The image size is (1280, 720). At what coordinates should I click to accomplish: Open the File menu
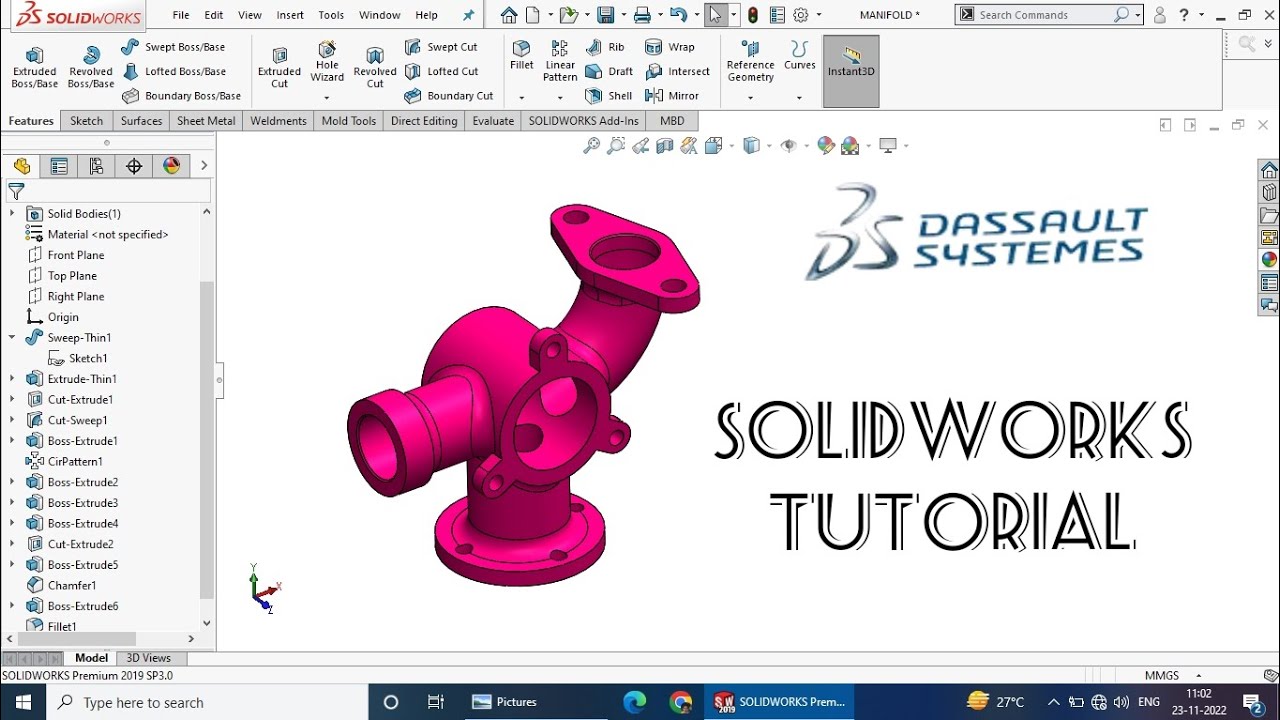click(181, 15)
